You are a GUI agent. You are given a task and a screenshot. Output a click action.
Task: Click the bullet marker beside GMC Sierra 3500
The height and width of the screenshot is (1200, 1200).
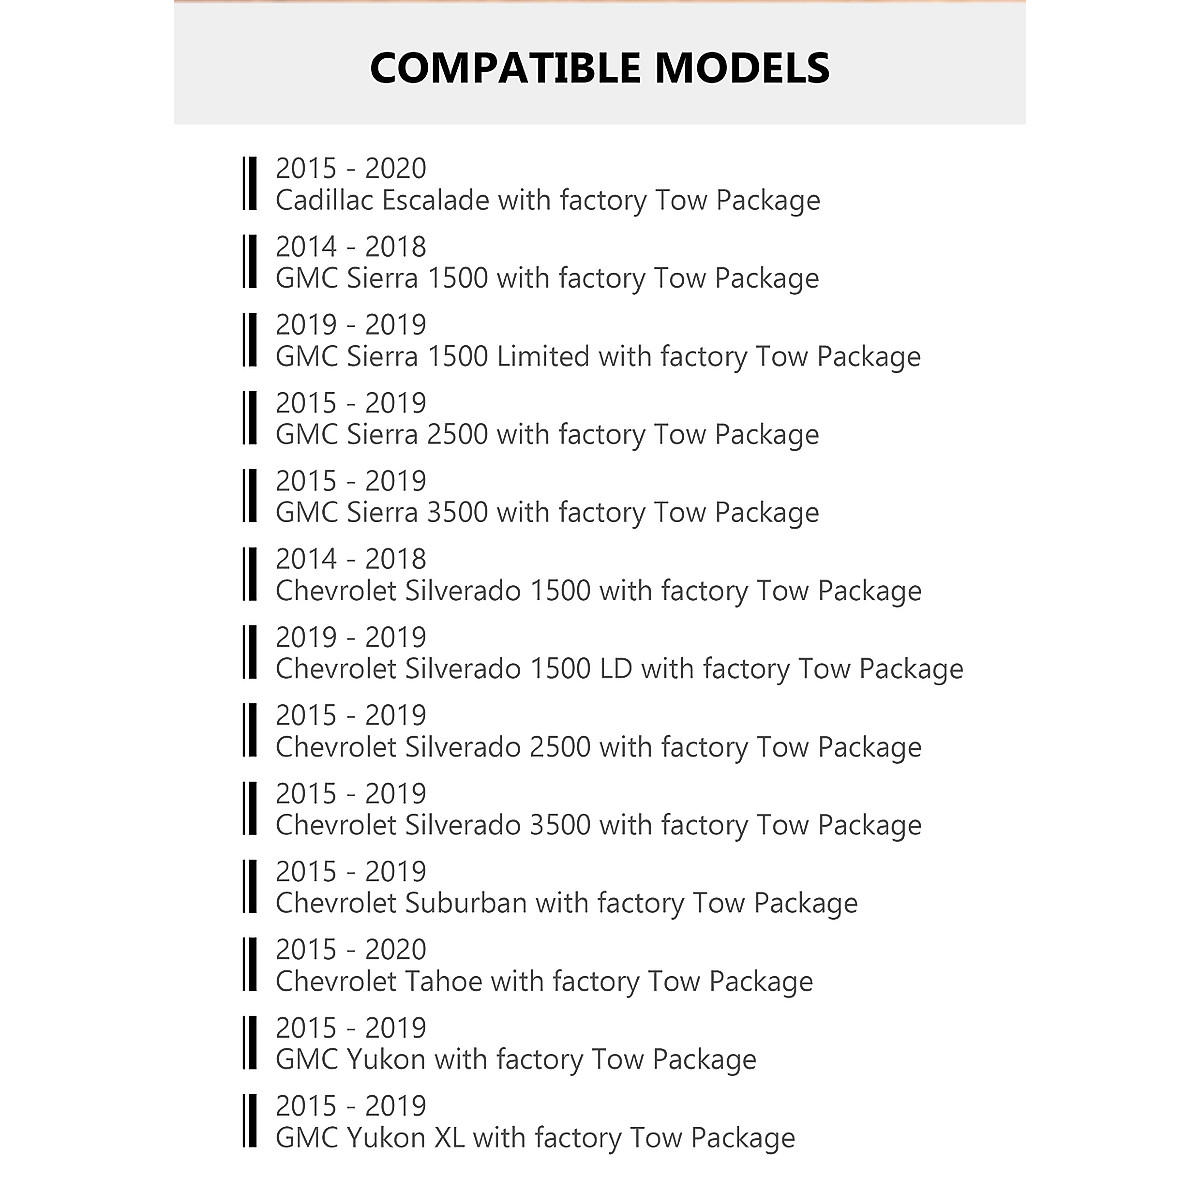250,496
